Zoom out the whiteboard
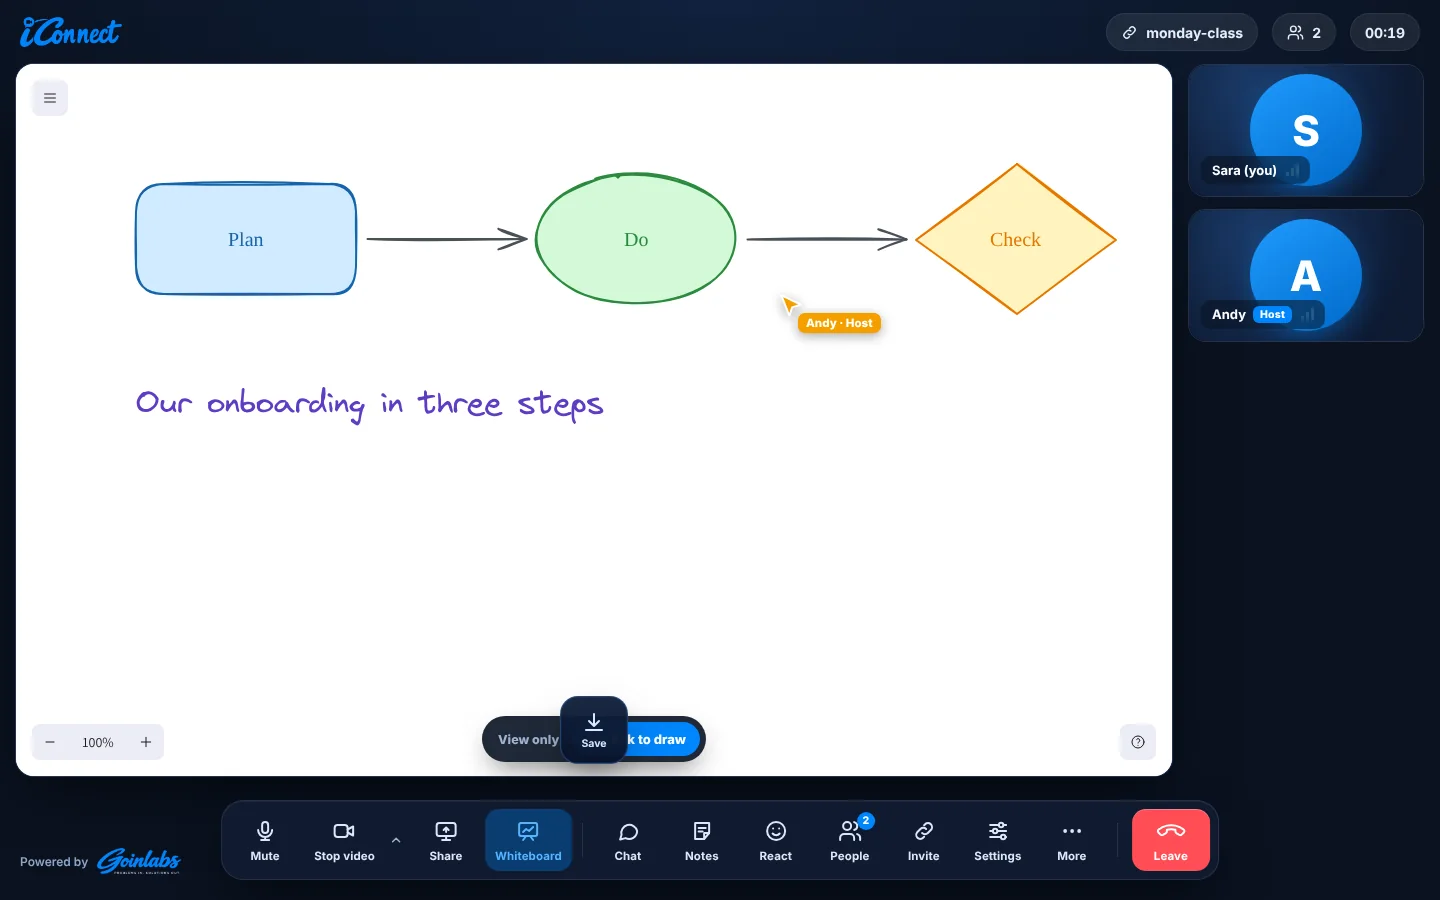 pyautogui.click(x=50, y=742)
